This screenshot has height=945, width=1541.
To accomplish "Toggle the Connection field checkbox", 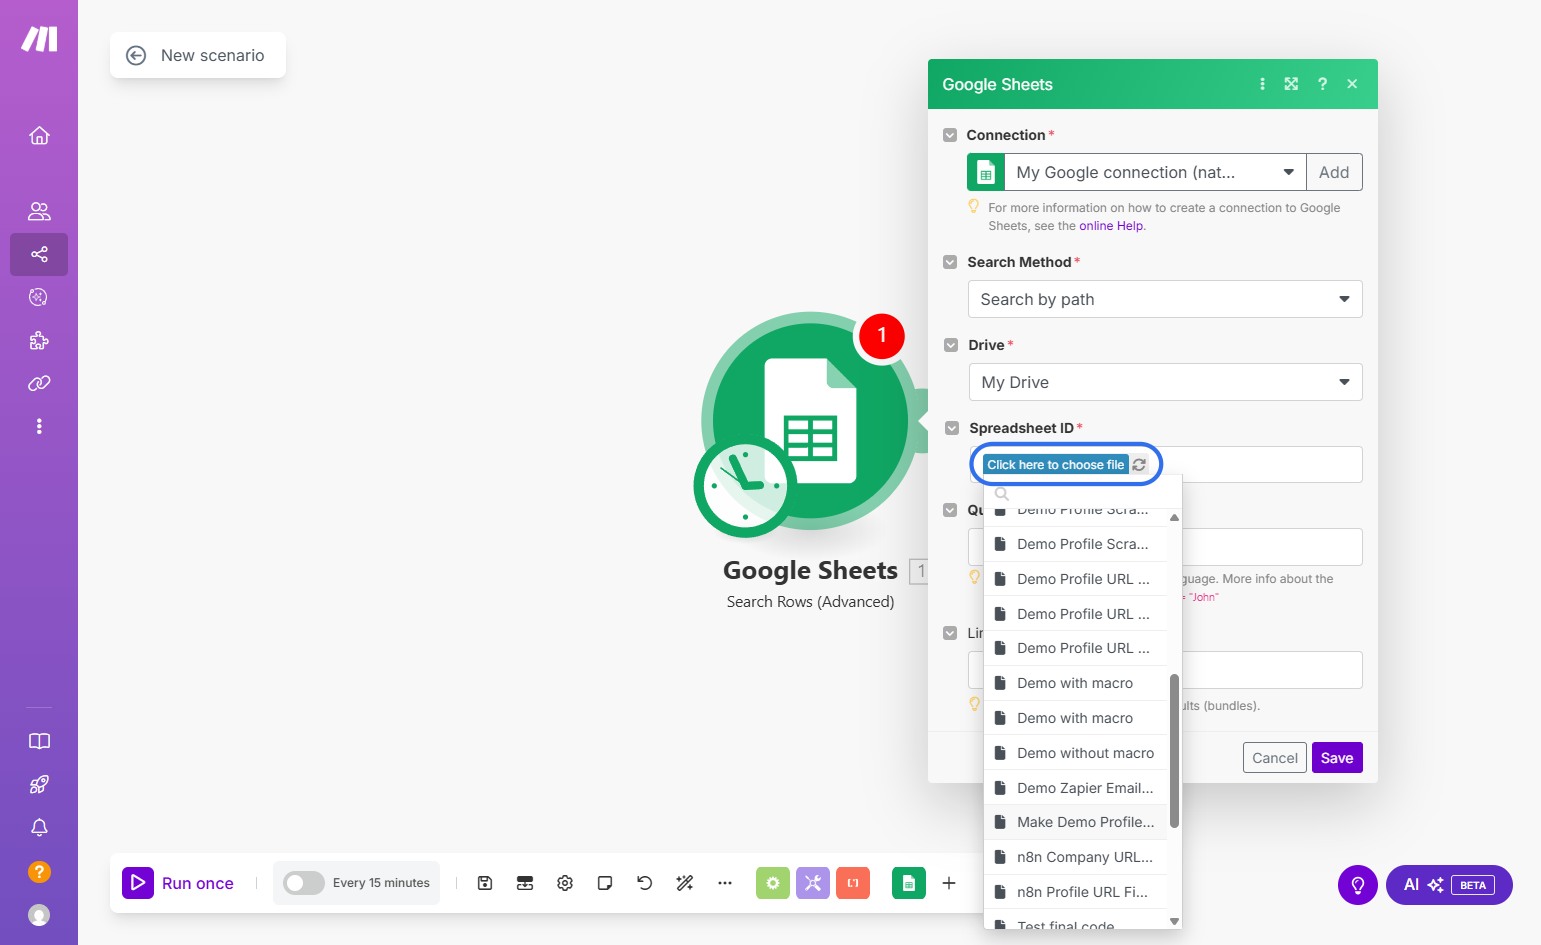I will (950, 135).
